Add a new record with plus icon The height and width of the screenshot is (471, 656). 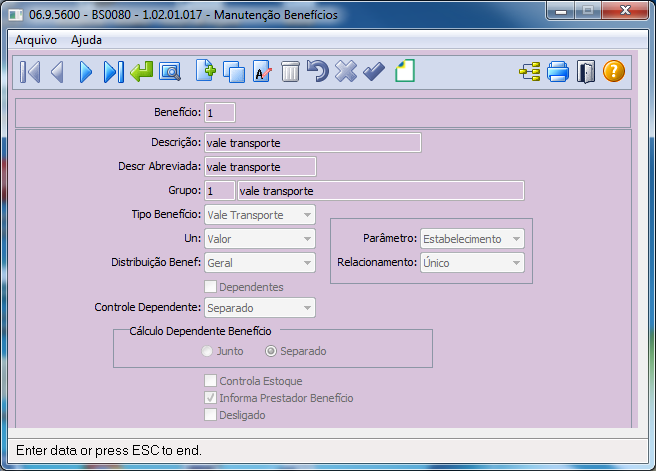click(205, 71)
